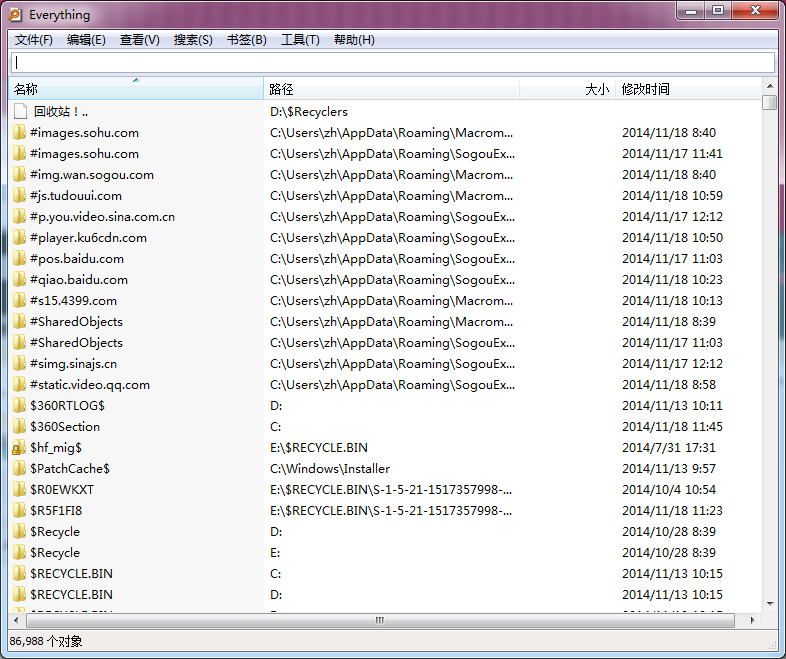Click date 2014/11/18 11:45
The width and height of the screenshot is (786, 659).
click(x=672, y=426)
